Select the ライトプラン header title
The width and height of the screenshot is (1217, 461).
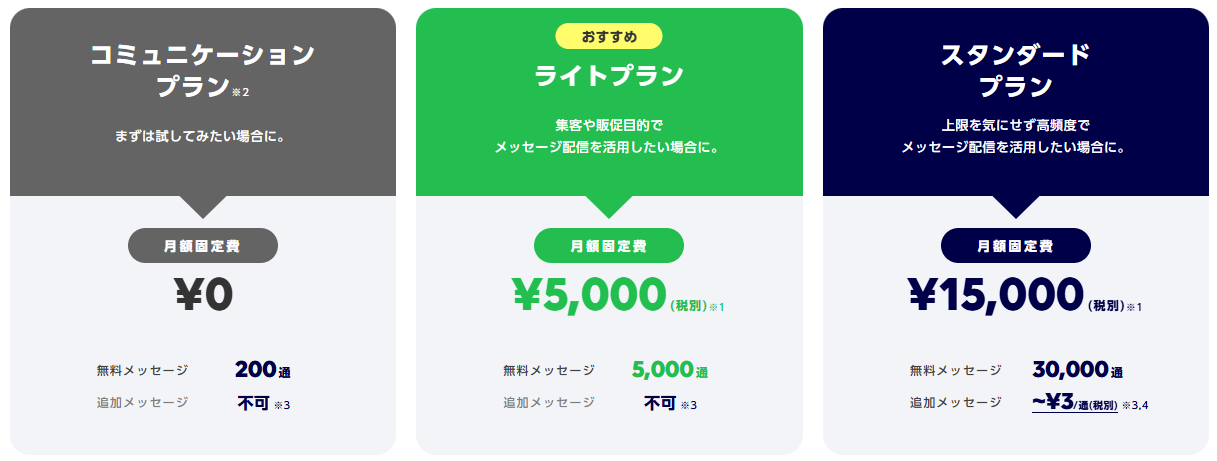click(609, 75)
